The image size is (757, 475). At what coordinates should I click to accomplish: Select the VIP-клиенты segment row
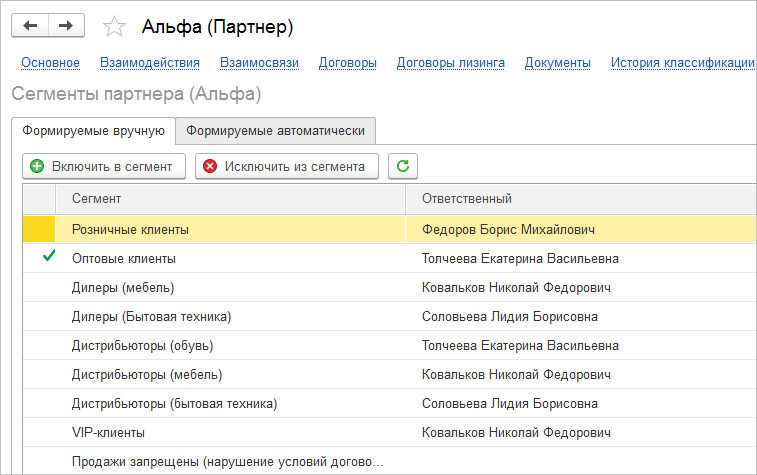click(x=108, y=433)
